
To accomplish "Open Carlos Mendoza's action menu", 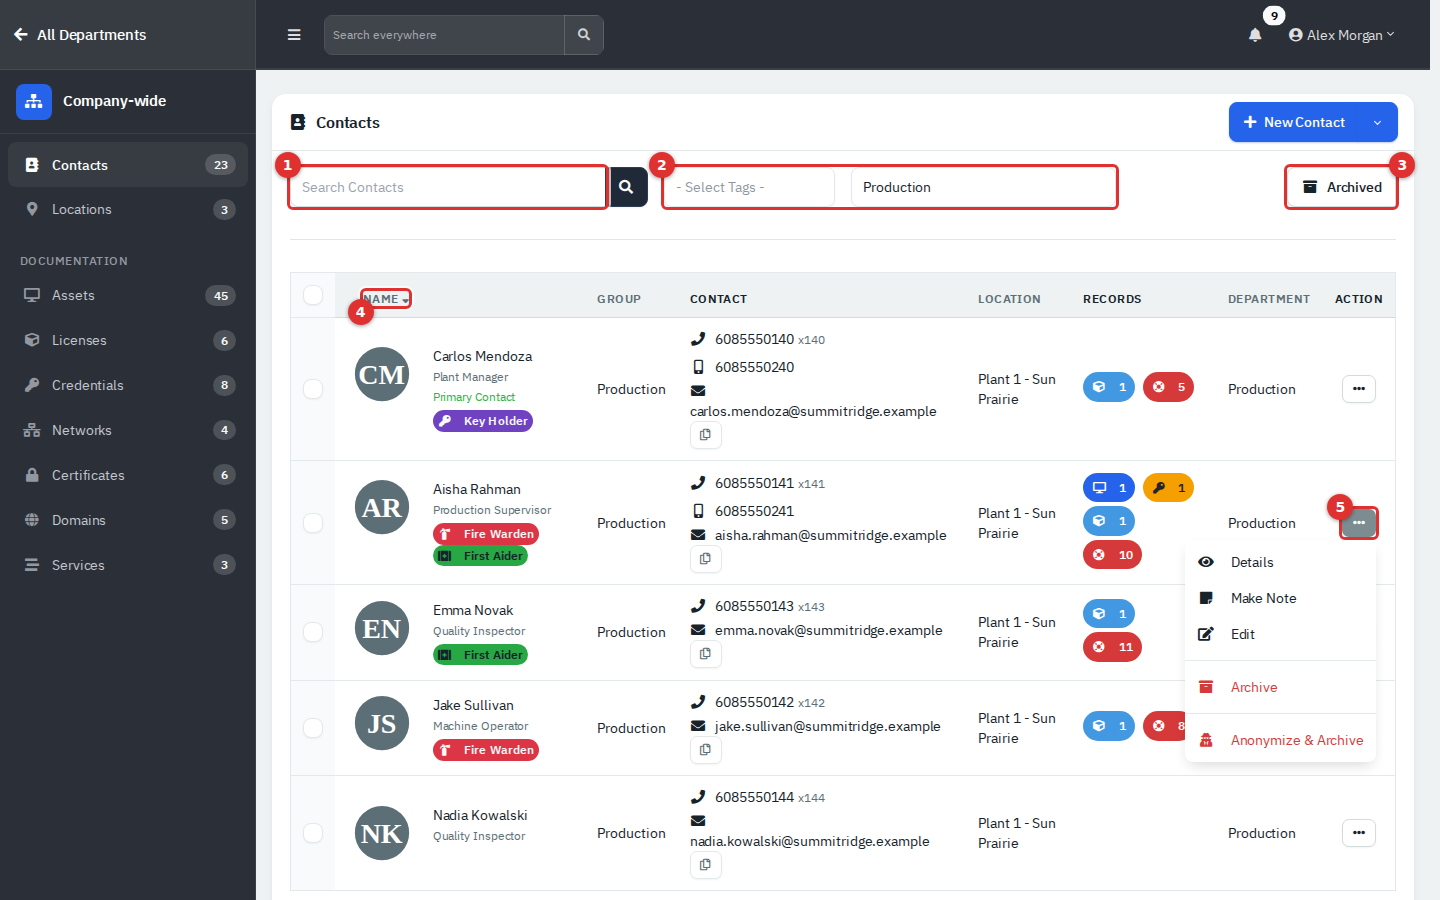I will [1359, 389].
